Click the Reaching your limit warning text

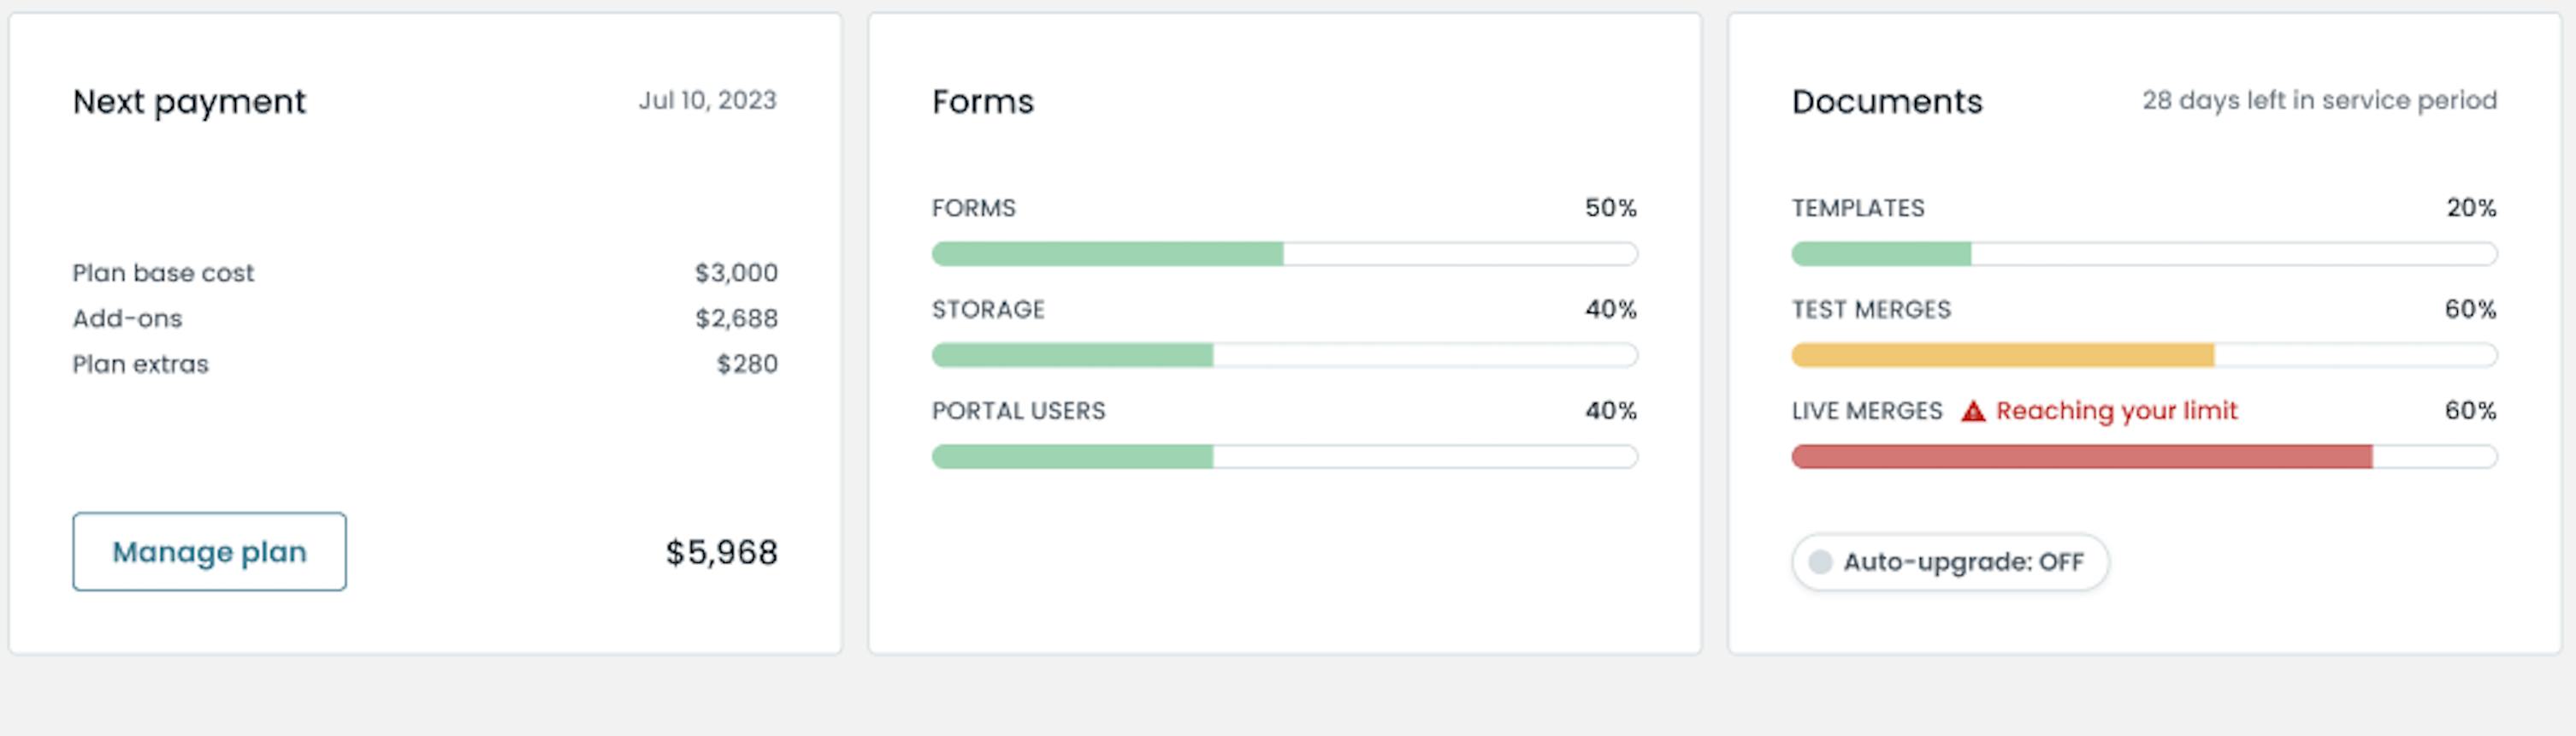coord(2116,411)
